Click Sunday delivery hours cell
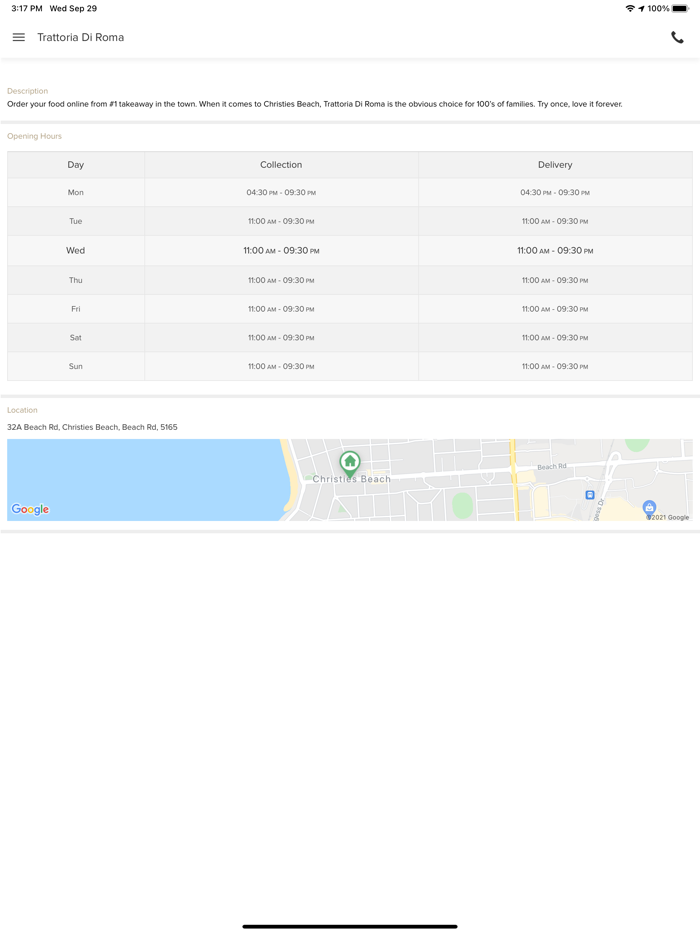 tap(555, 366)
